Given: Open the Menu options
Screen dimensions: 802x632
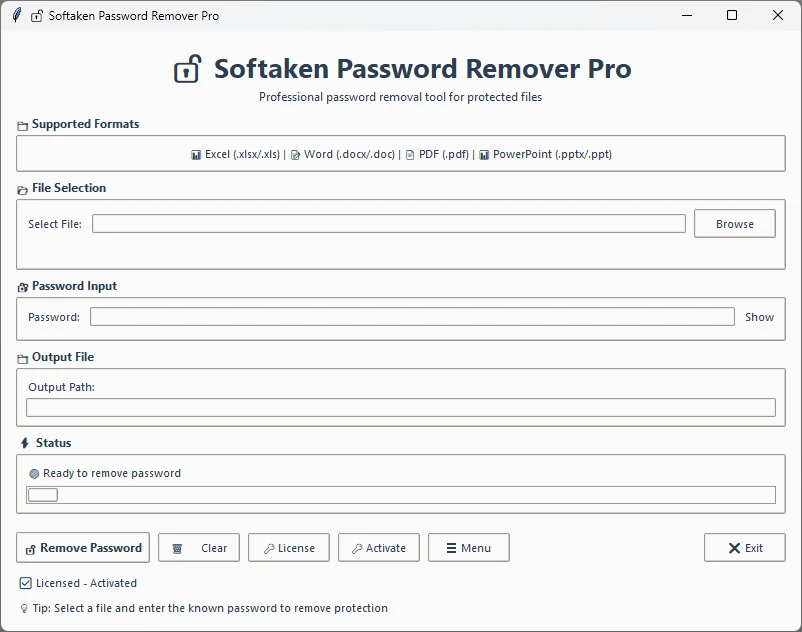Looking at the screenshot, I should [x=468, y=547].
